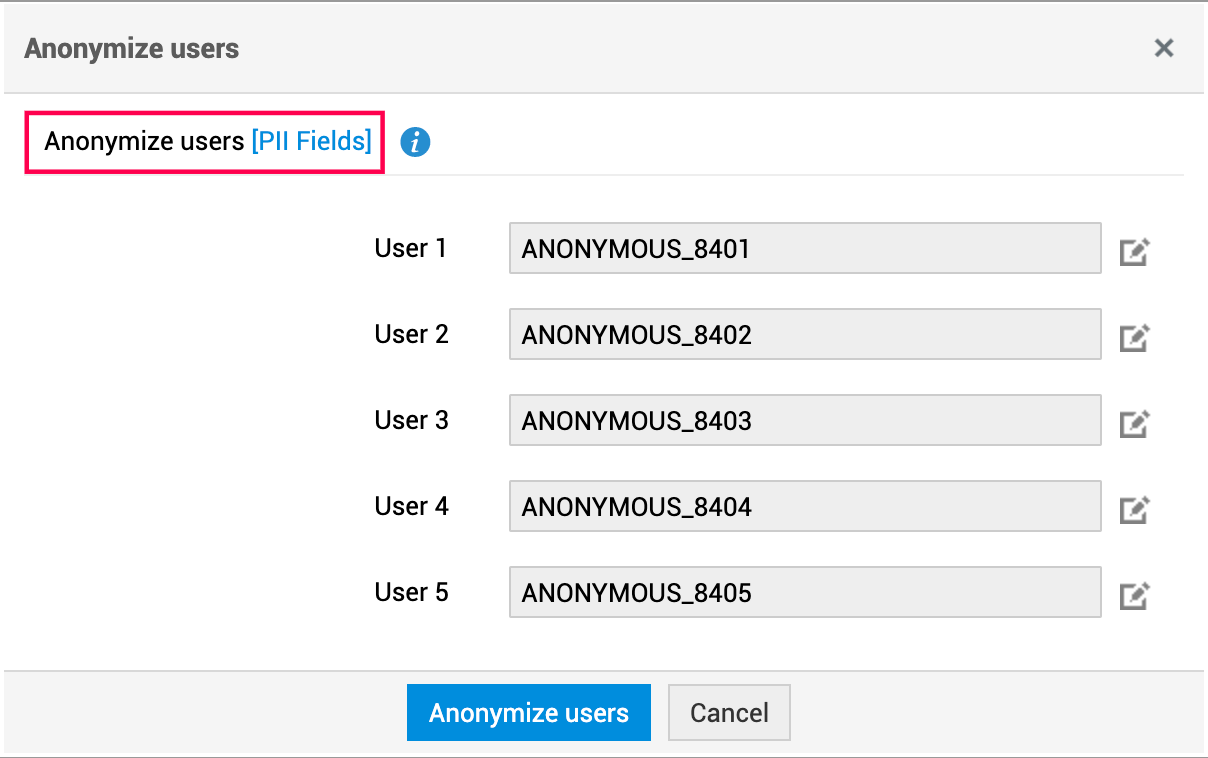Edit the ANONYMOUS_8402 name via pencil icon

click(1134, 337)
